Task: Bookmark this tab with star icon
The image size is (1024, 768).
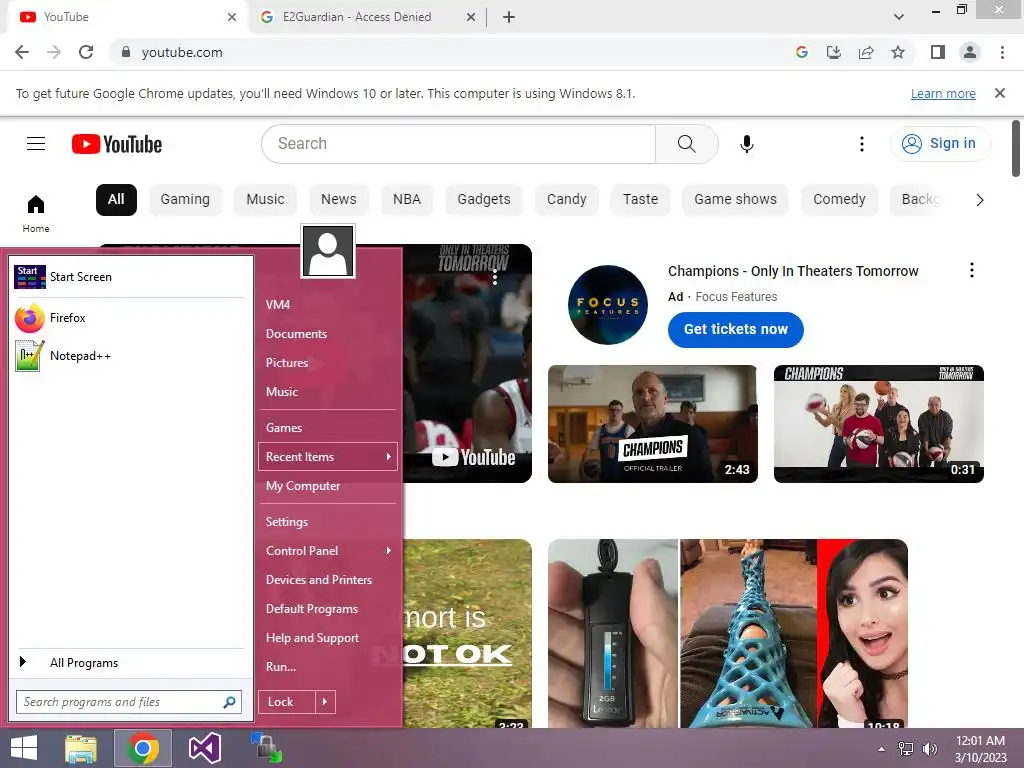Action: [x=898, y=52]
